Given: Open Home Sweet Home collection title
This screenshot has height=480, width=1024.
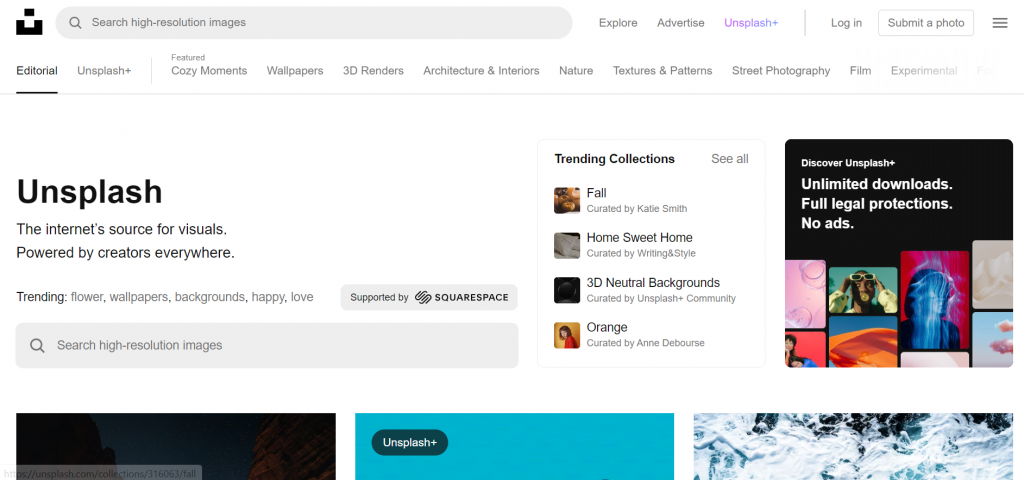Looking at the screenshot, I should point(639,238).
